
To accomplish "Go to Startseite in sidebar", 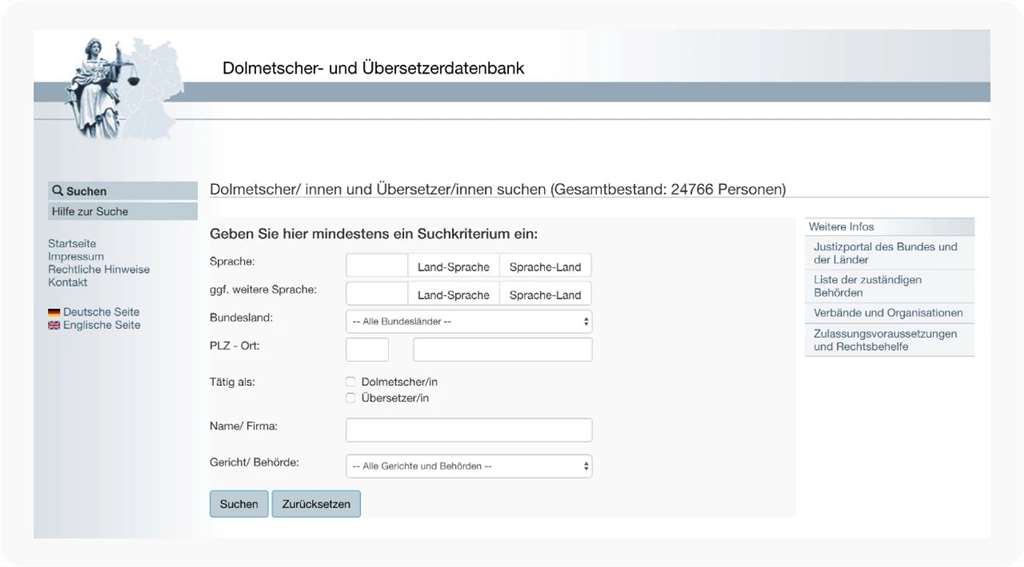I will pos(72,244).
